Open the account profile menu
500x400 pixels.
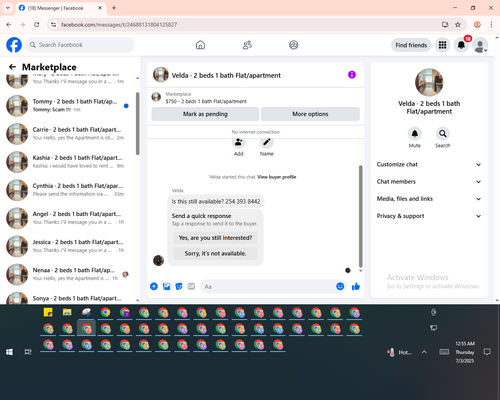480,45
